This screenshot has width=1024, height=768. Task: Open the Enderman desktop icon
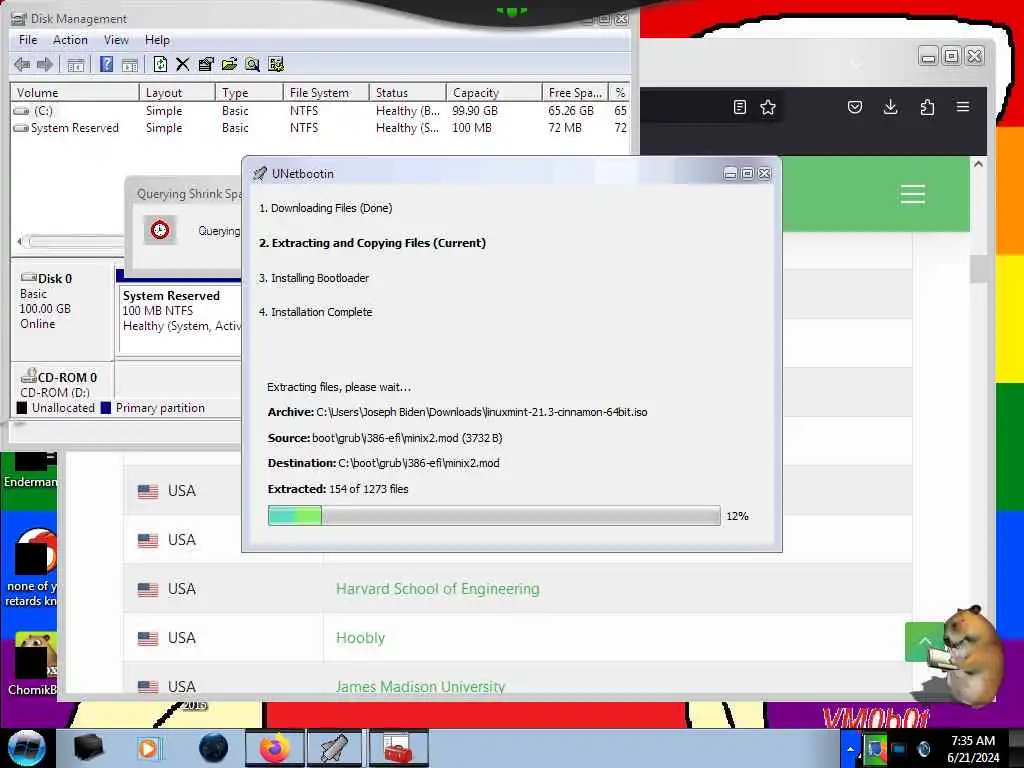coord(29,469)
